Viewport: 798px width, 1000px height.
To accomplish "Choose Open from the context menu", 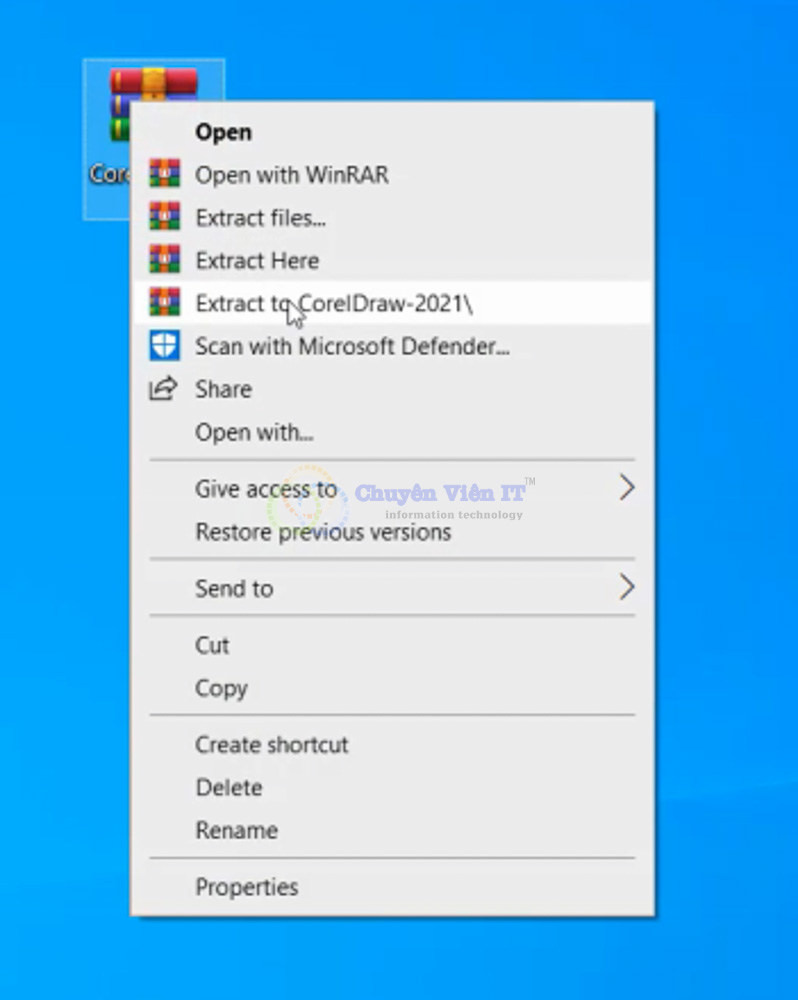I will coord(223,132).
